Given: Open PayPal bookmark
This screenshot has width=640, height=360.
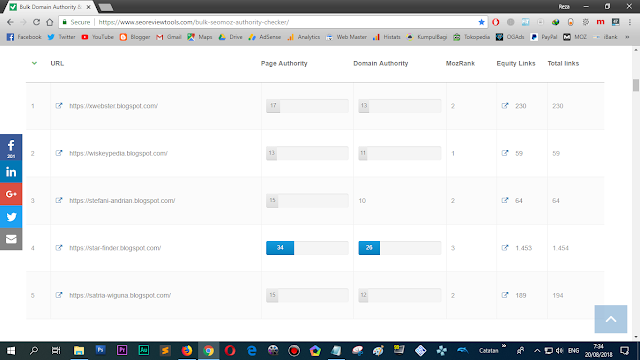Looking at the screenshot, I should 544,37.
